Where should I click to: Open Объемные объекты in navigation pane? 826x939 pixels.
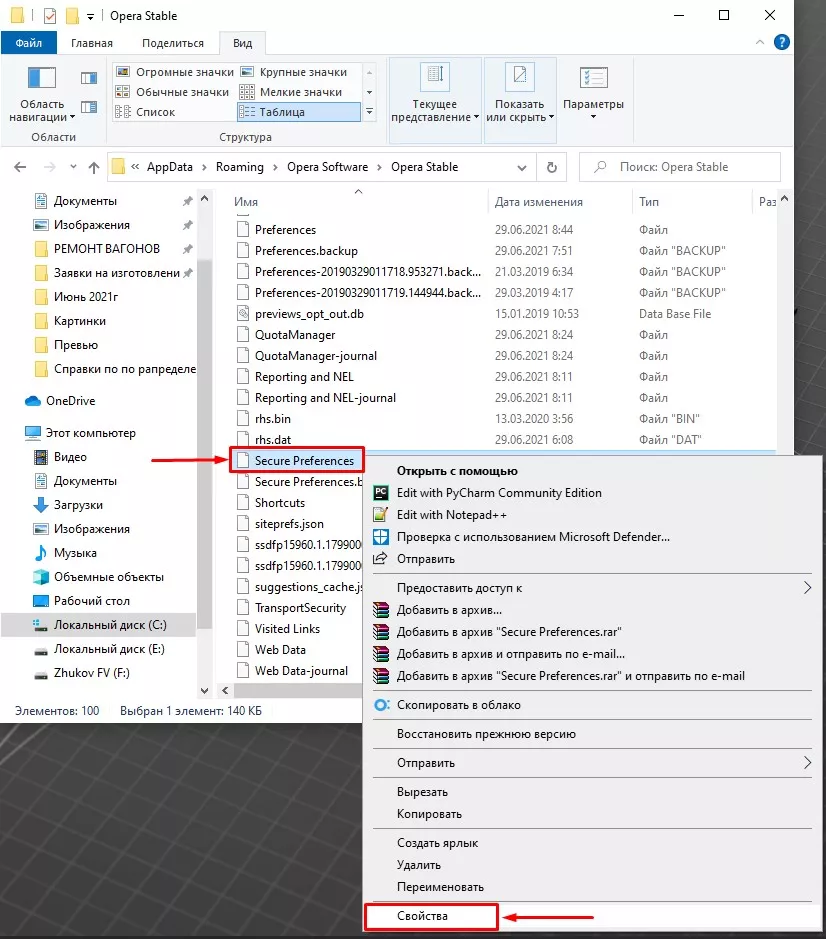pos(108,577)
